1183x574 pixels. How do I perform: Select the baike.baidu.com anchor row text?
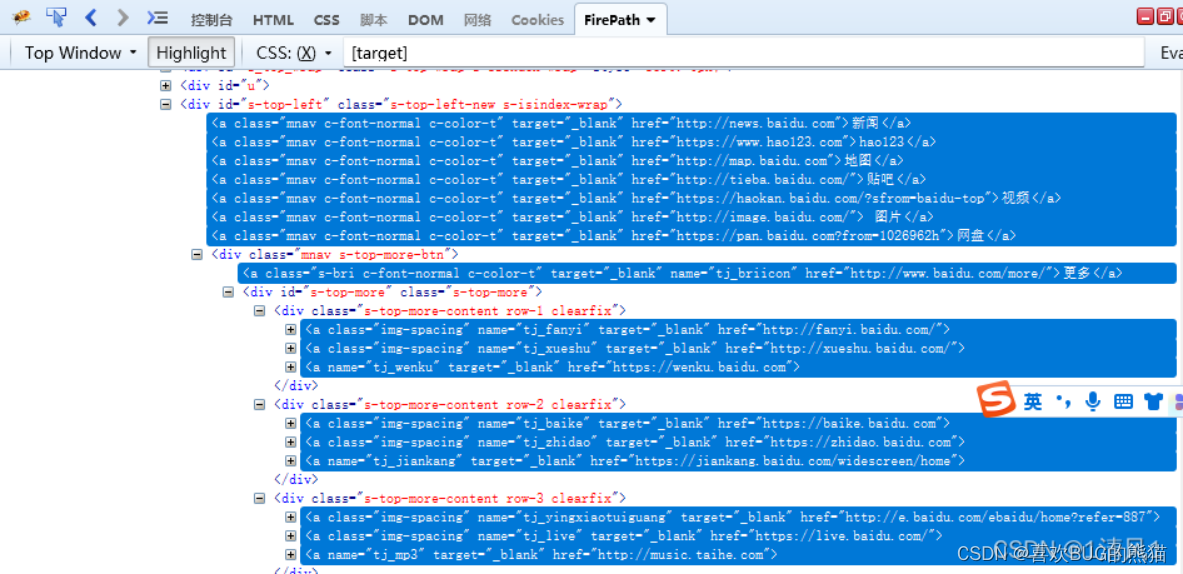click(628, 423)
